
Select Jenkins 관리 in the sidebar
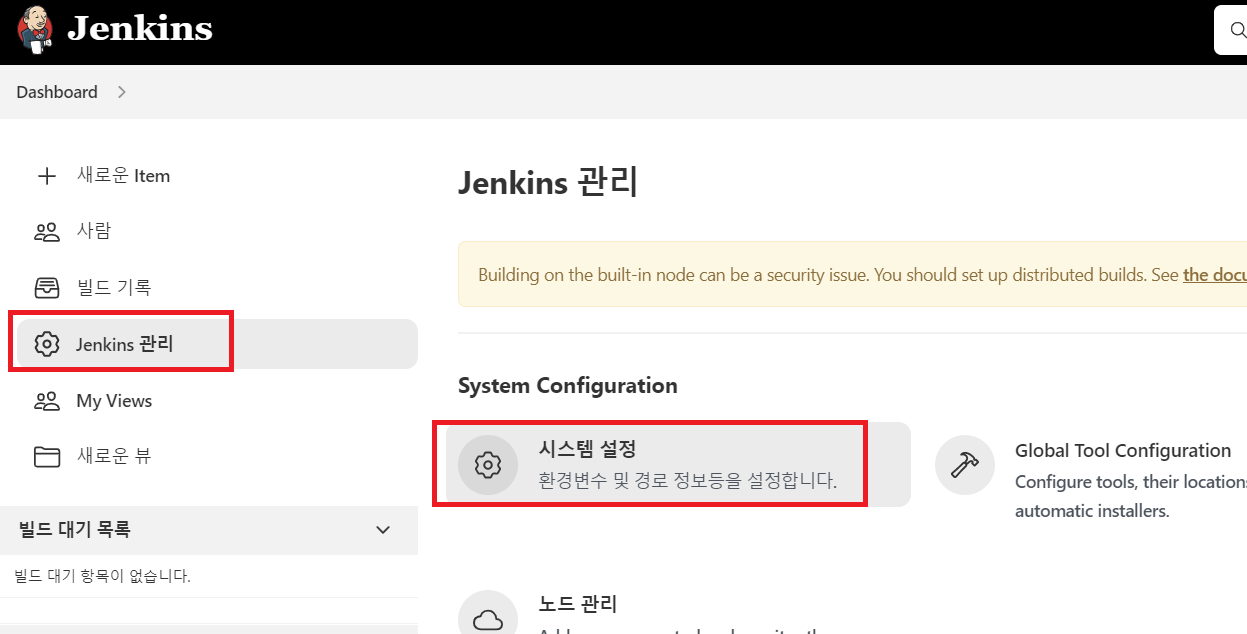point(217,344)
